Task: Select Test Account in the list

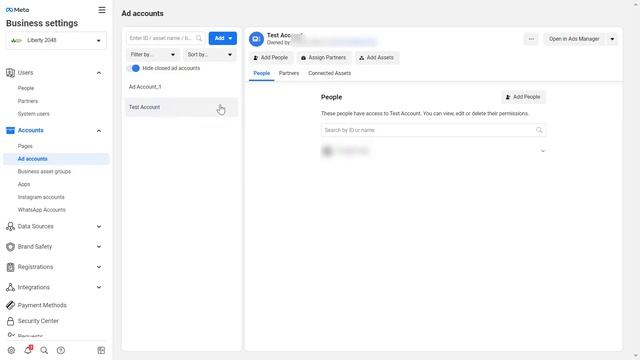Action: [182, 107]
